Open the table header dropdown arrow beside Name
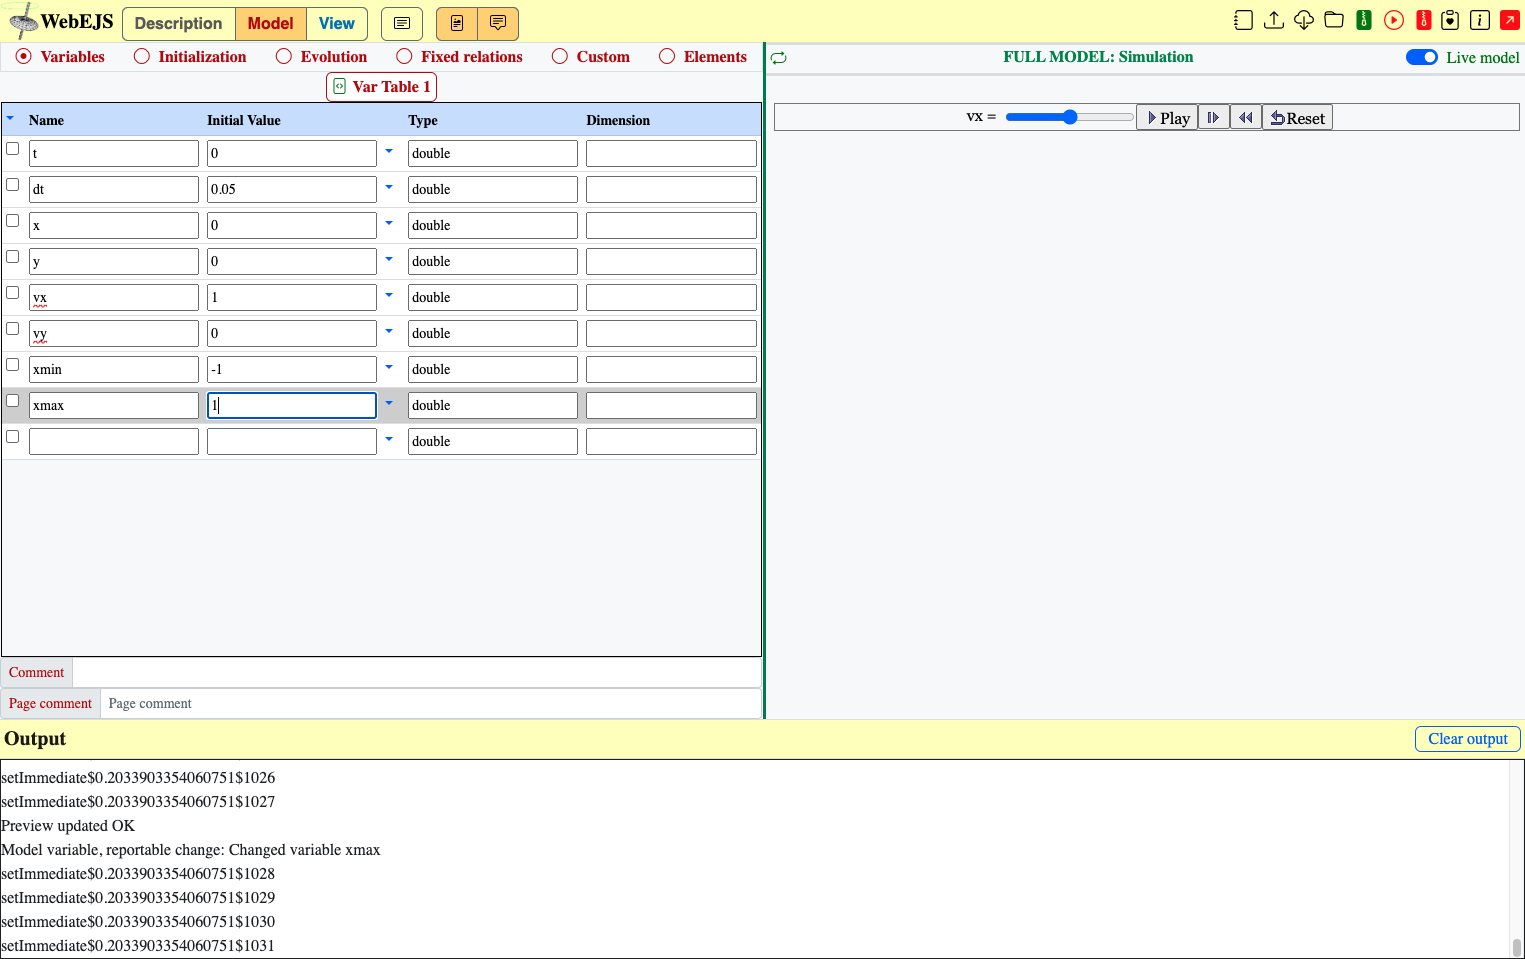This screenshot has width=1525, height=959. pos(11,119)
